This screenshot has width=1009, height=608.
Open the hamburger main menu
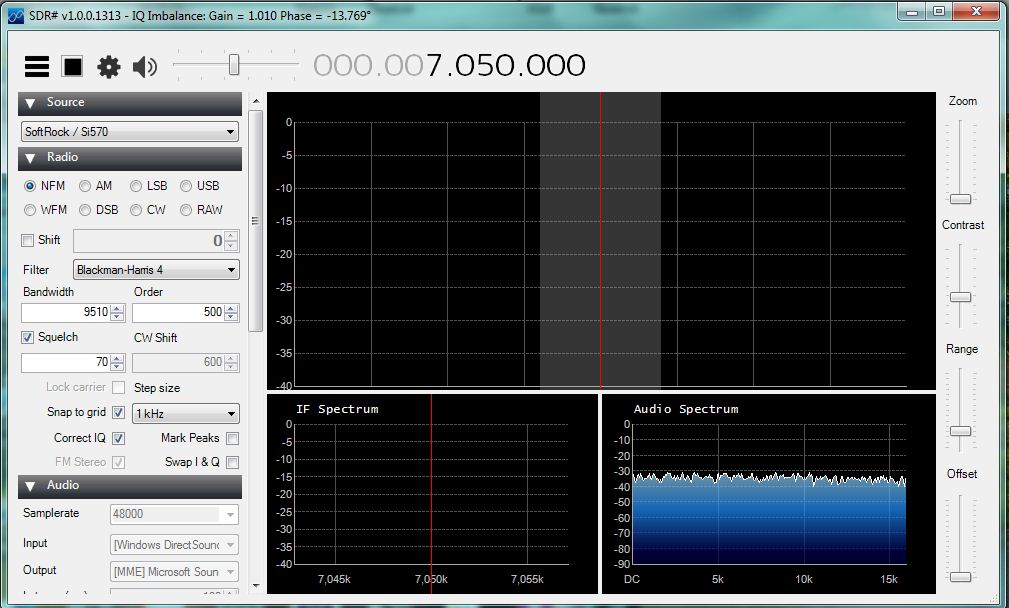[x=37, y=66]
